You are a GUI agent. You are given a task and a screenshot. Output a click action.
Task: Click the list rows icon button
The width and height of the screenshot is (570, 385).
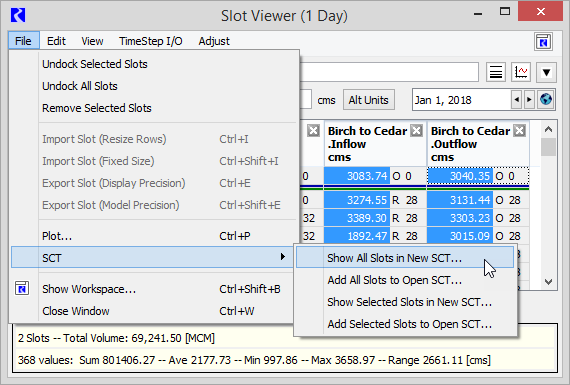(496, 72)
